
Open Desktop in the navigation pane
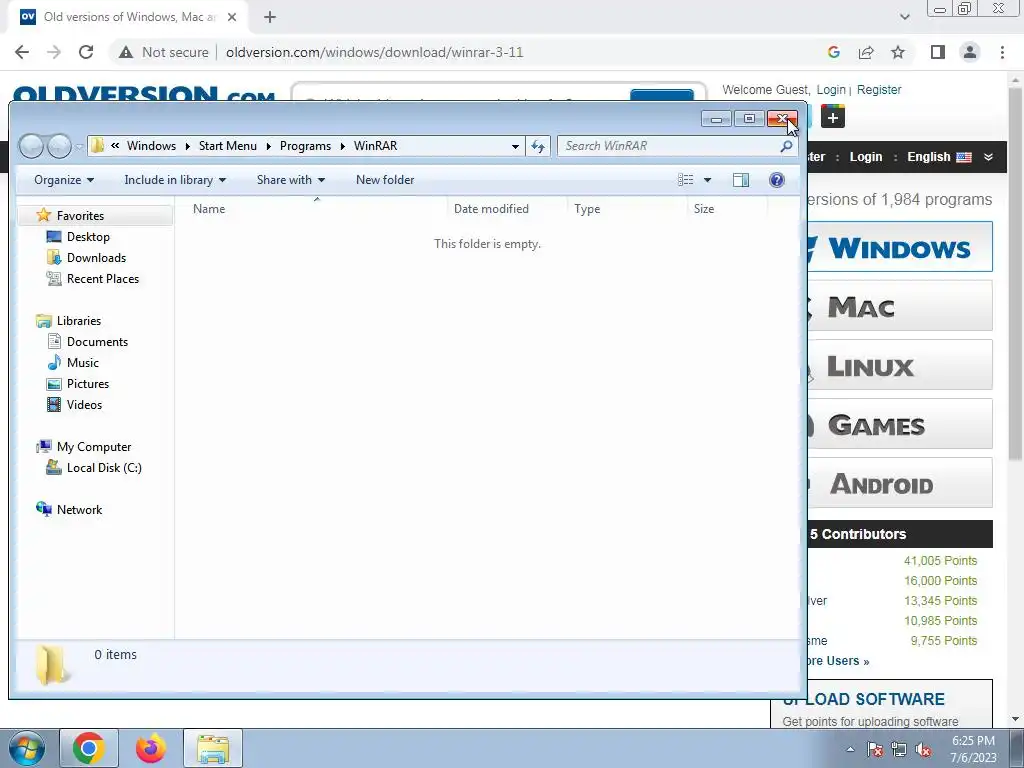click(x=88, y=236)
